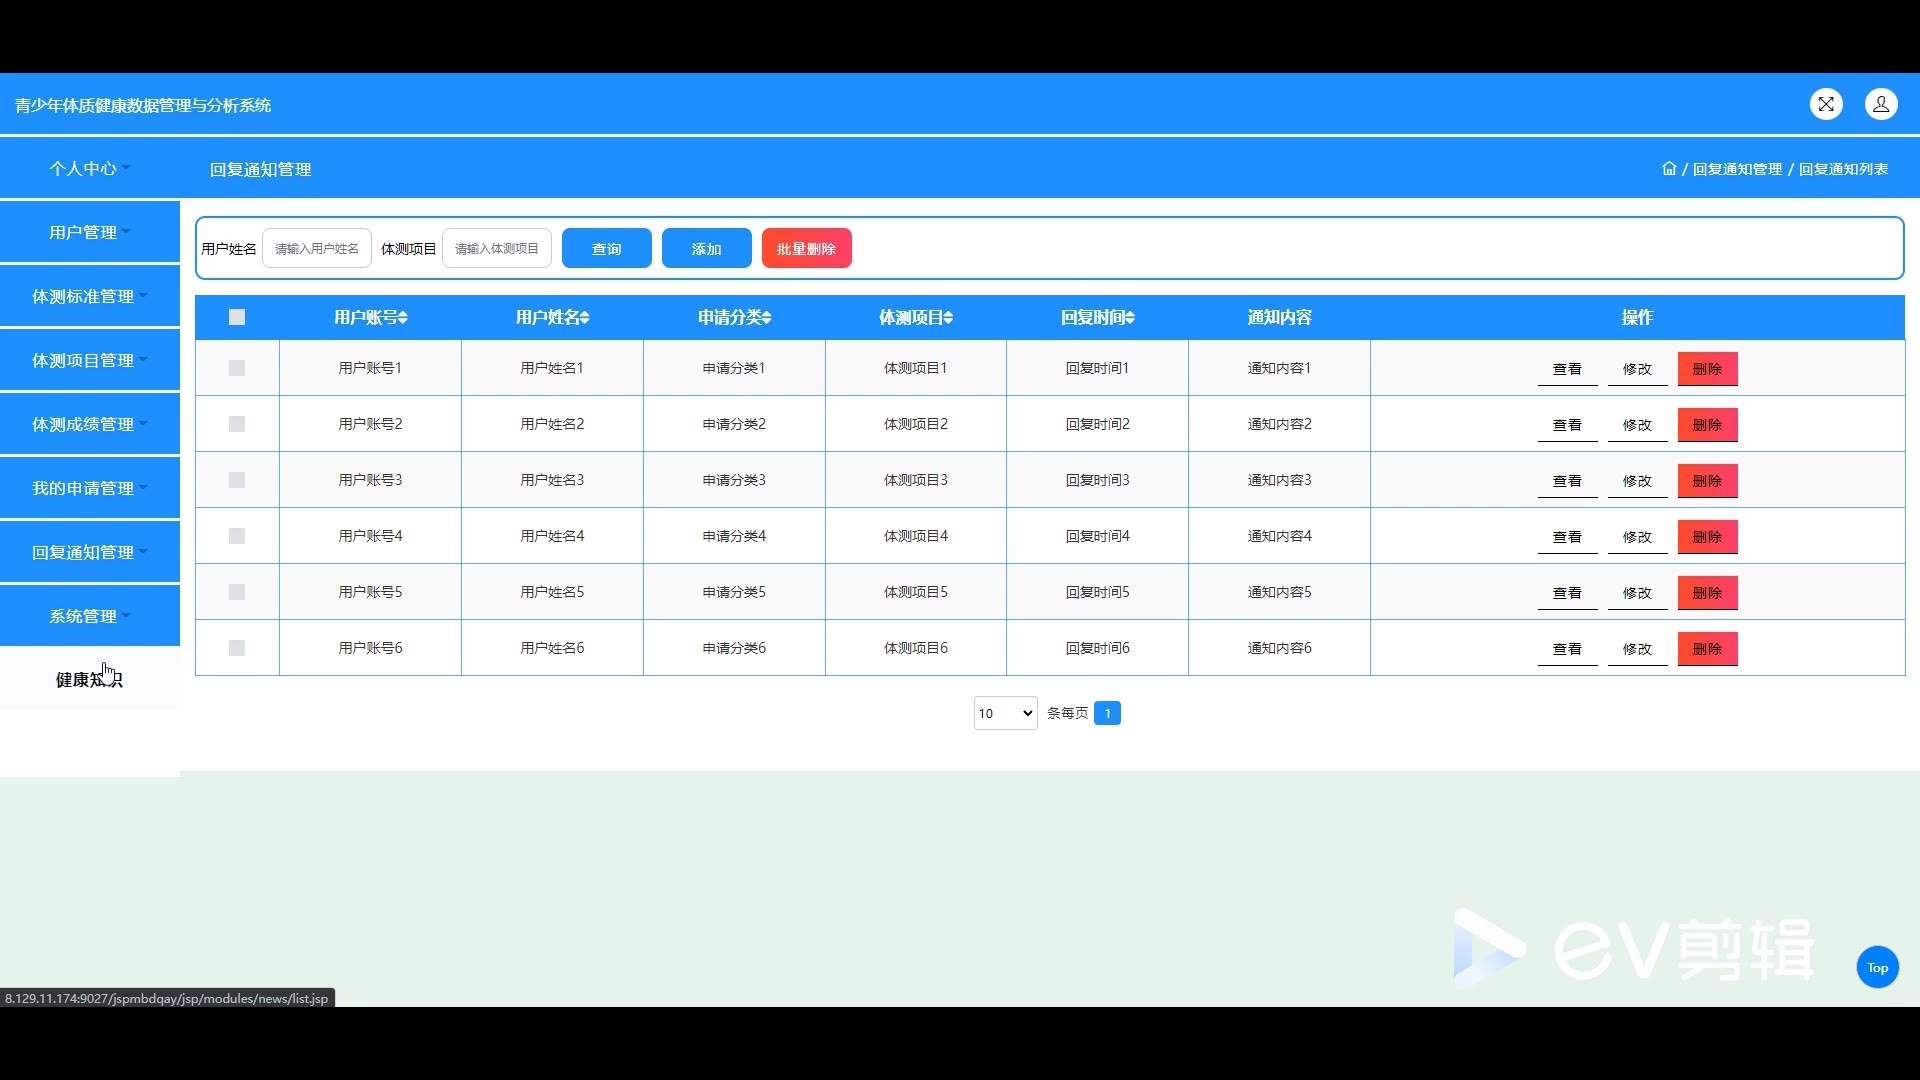Check the checkbox for 用户账号4 row

click(x=237, y=536)
